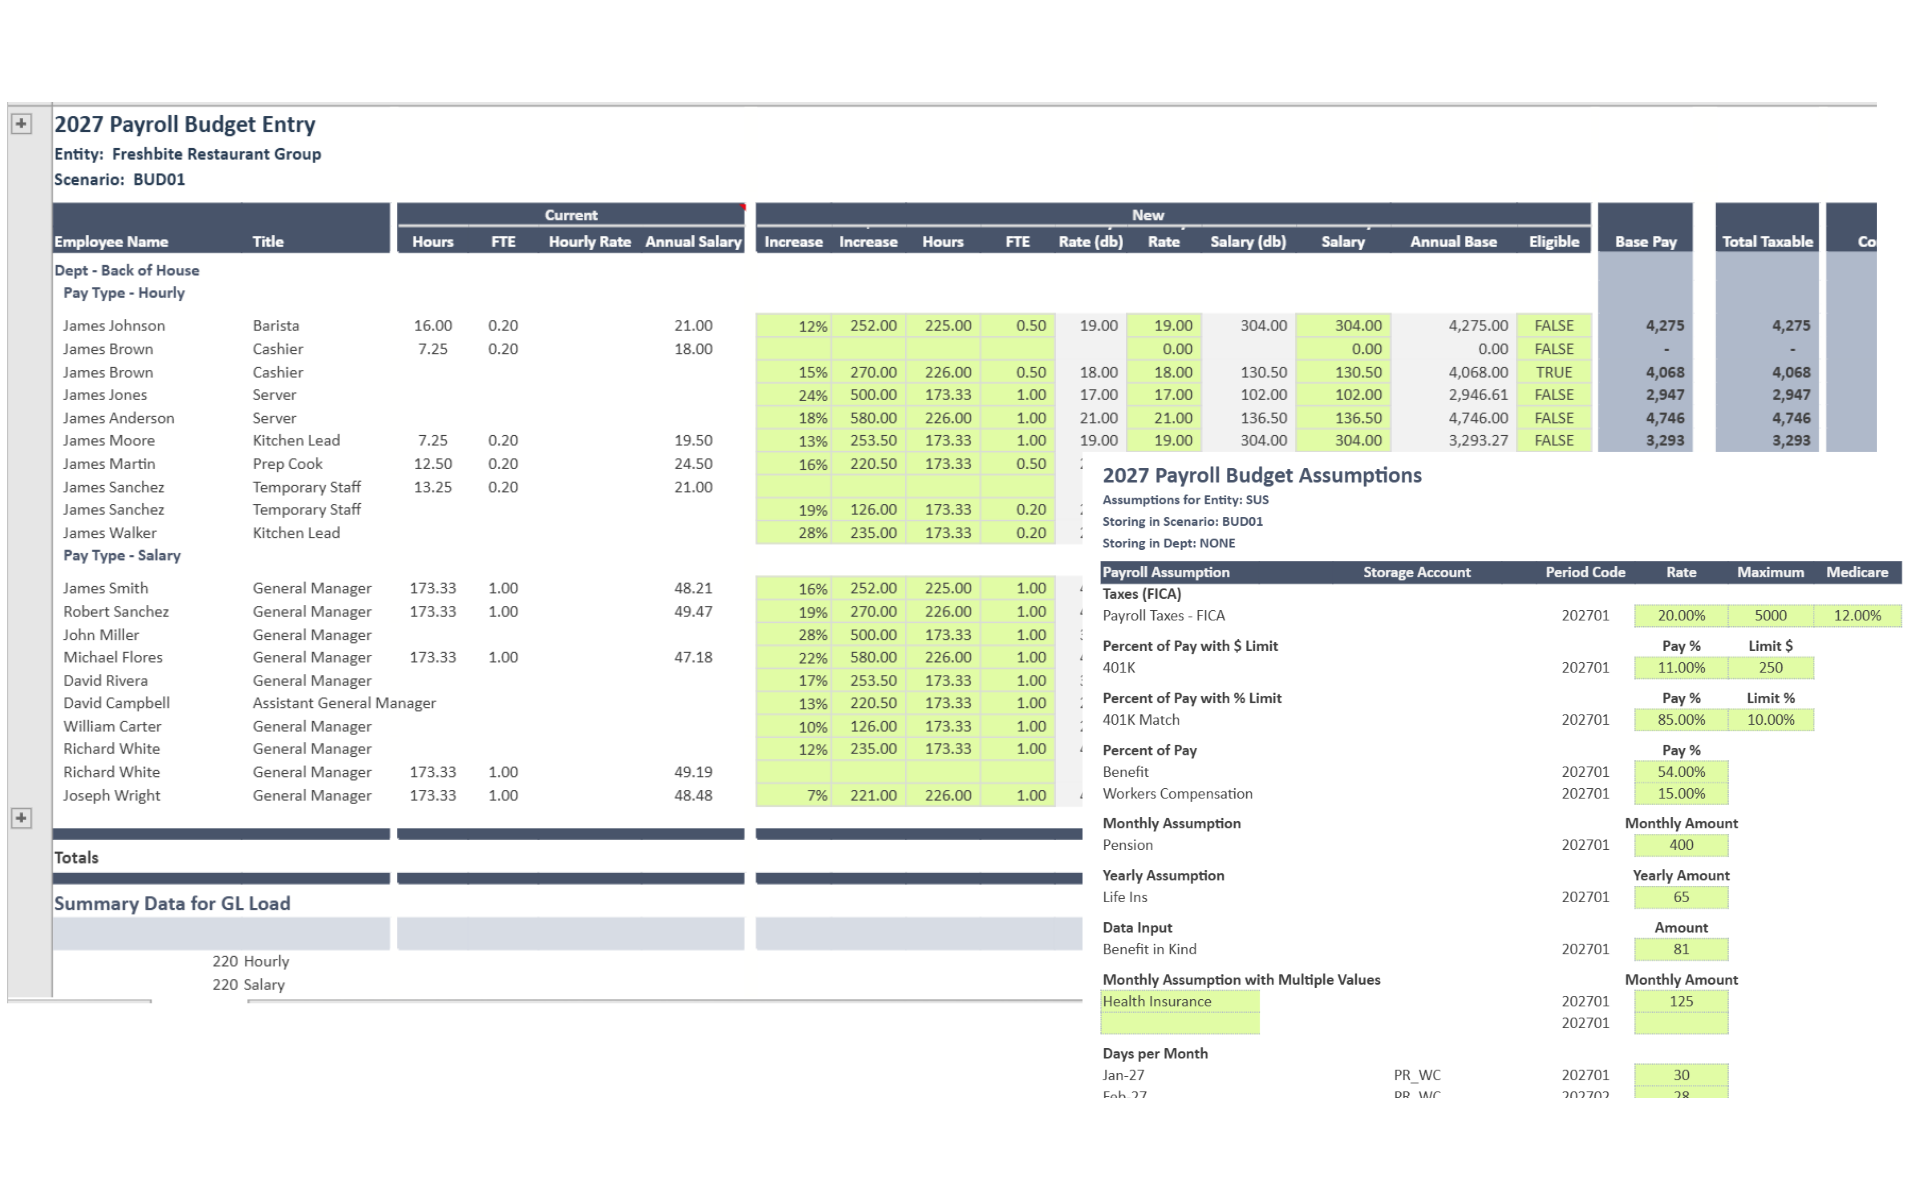Select the Life Ins yearly amount cell
The width and height of the screenshot is (1920, 1200).
coord(1680,897)
